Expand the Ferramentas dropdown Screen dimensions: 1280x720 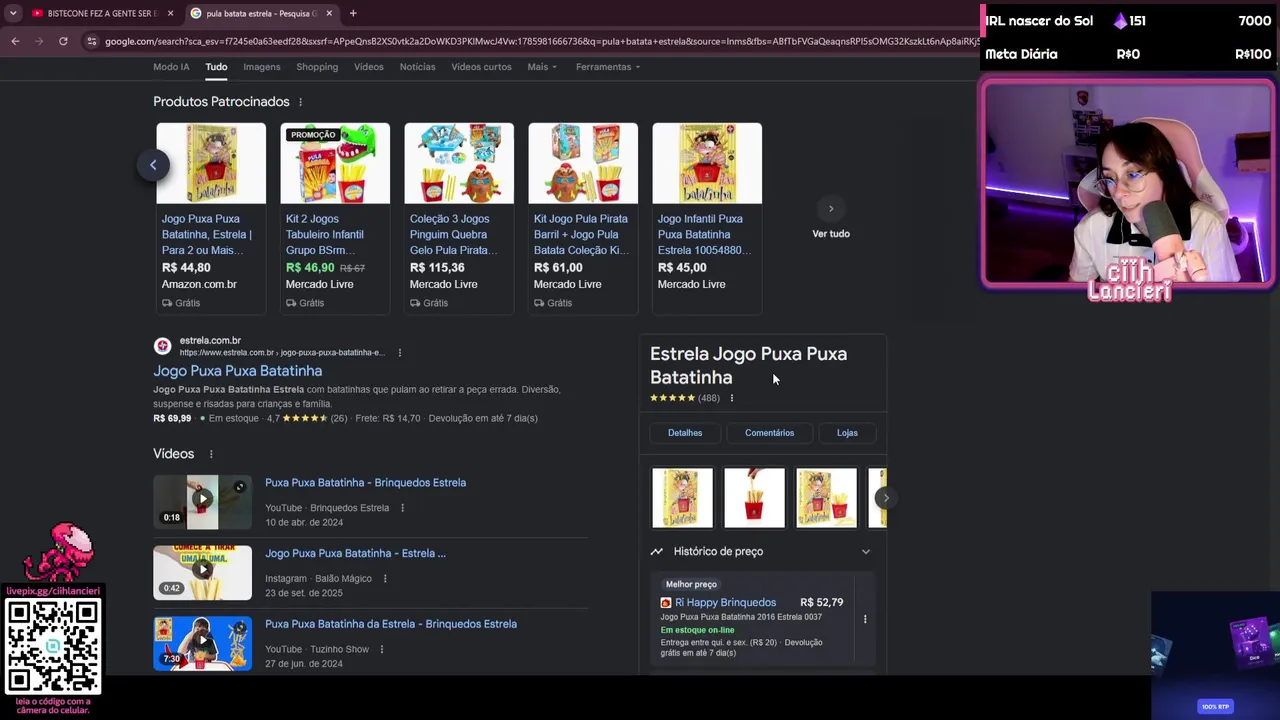coord(608,67)
